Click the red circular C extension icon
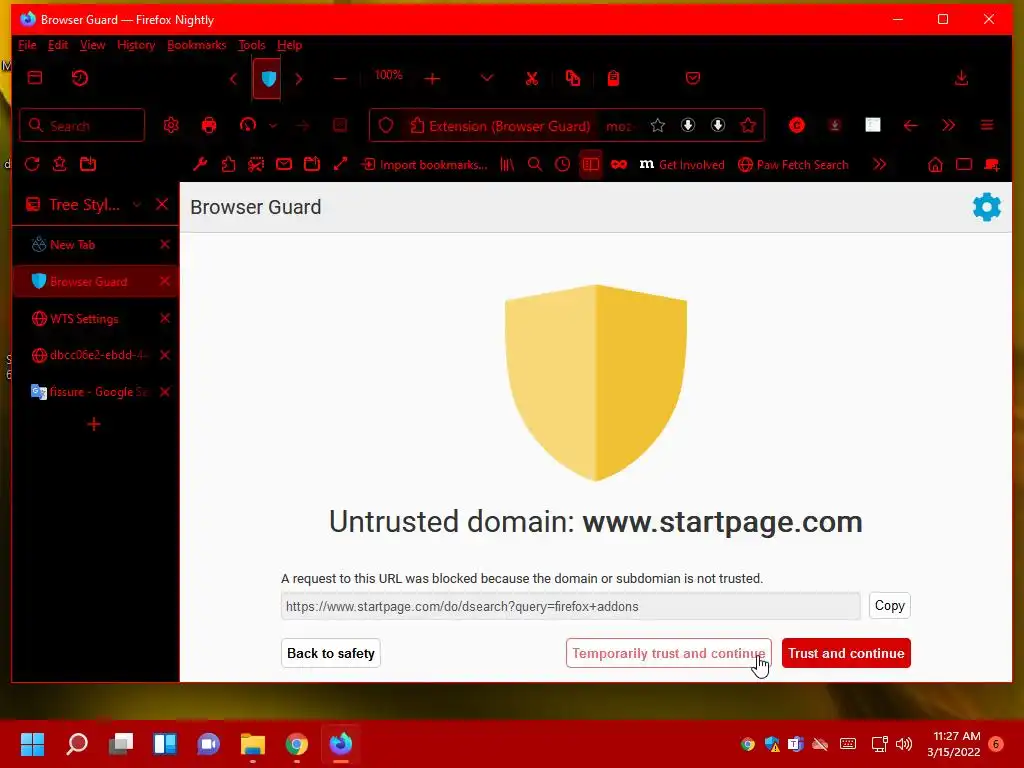 click(797, 125)
